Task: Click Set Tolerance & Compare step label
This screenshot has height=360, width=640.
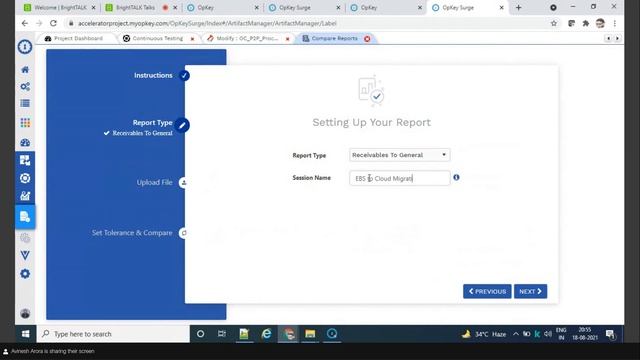Action: (132, 233)
